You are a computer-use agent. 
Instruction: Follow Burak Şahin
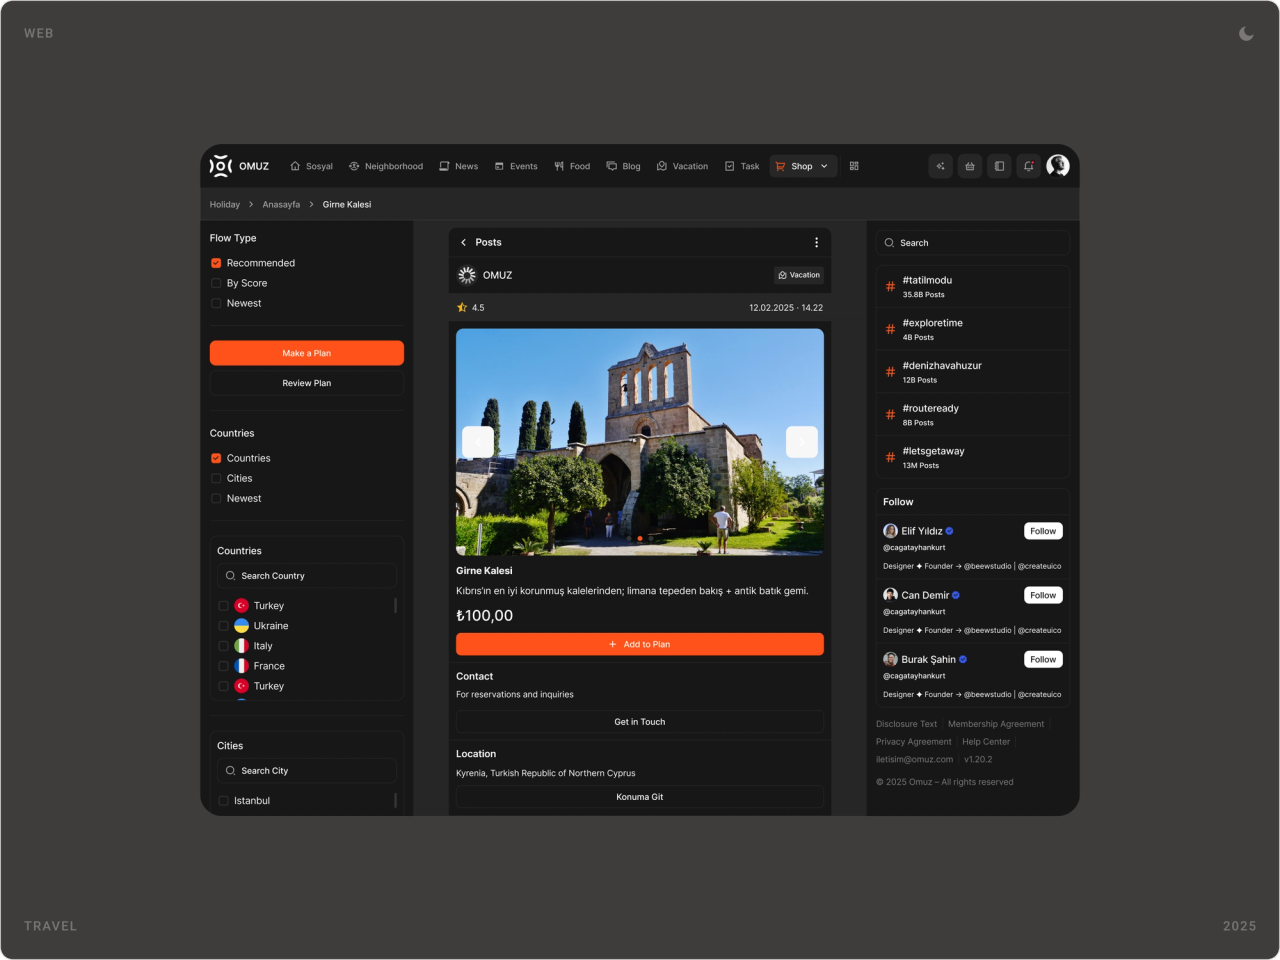[1043, 659]
